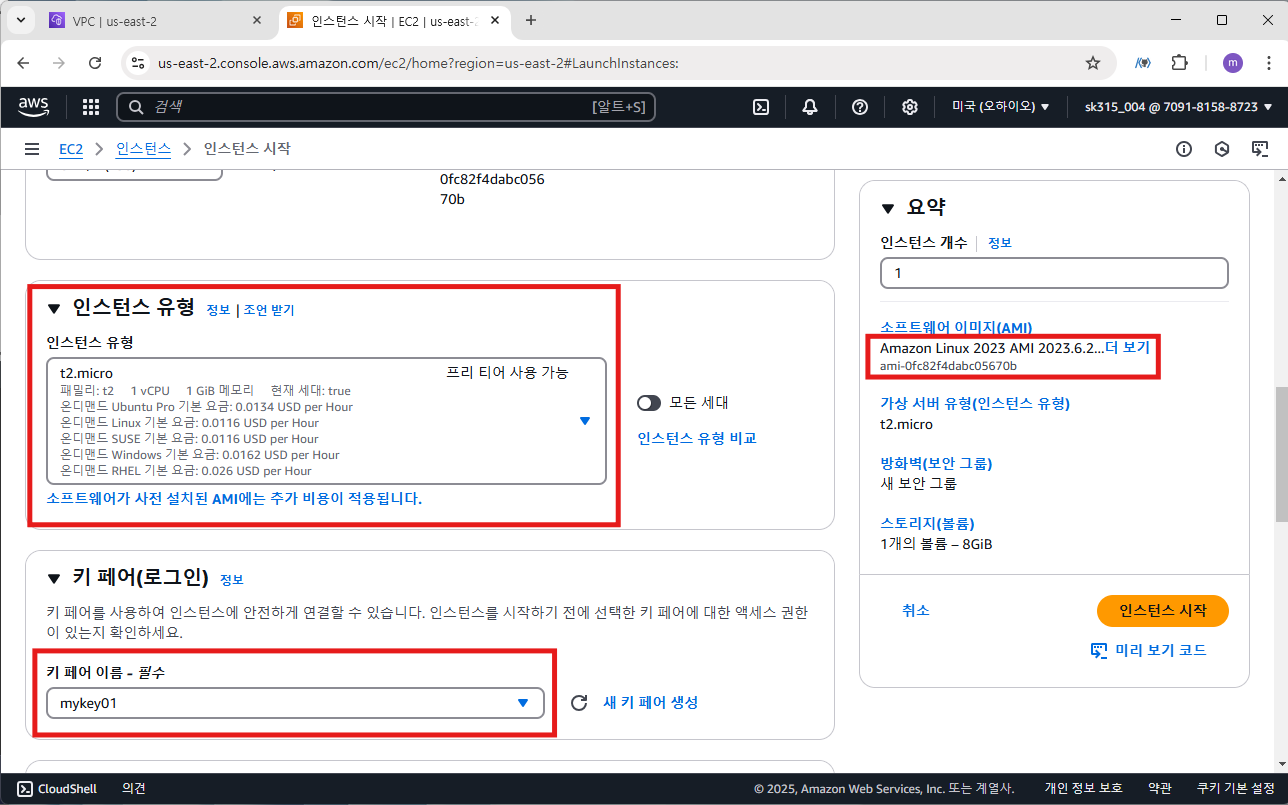Open Chrome three-dot menu
The width and height of the screenshot is (1288, 805).
[1267, 63]
